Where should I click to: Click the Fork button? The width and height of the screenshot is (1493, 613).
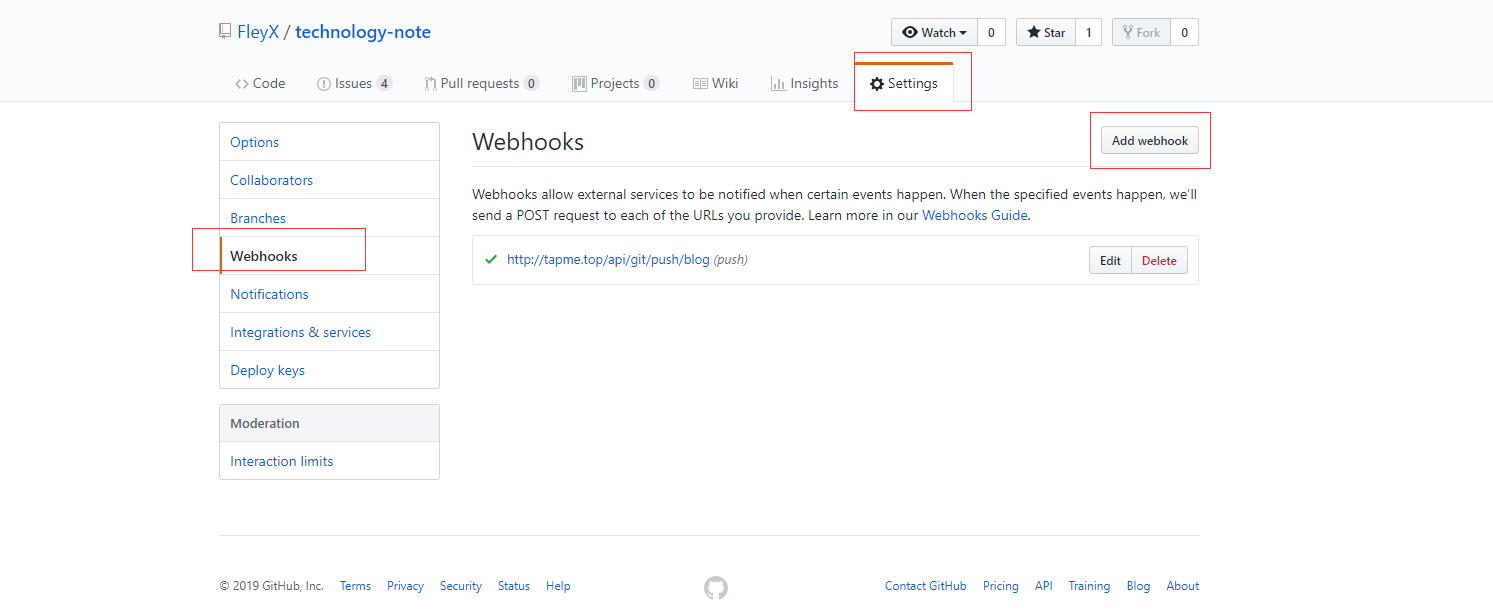[x=1141, y=32]
